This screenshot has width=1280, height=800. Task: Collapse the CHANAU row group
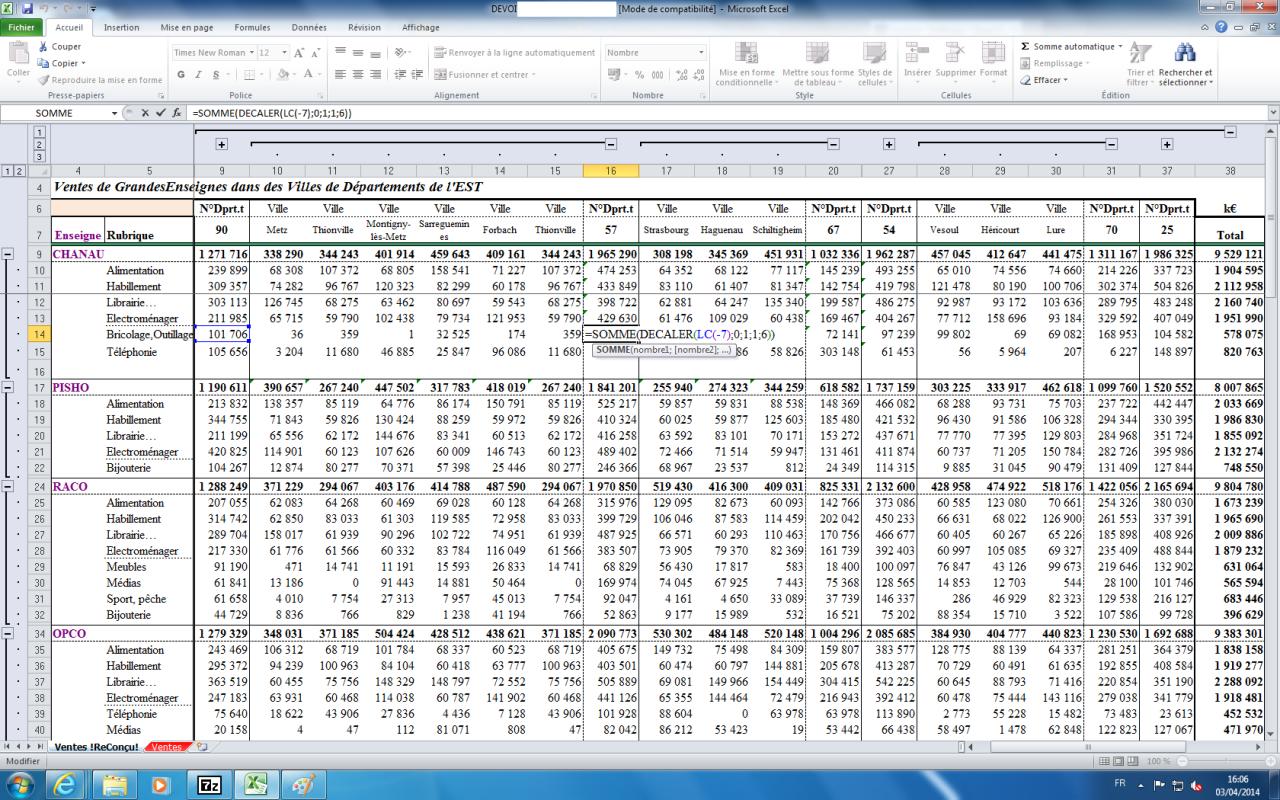coord(10,254)
